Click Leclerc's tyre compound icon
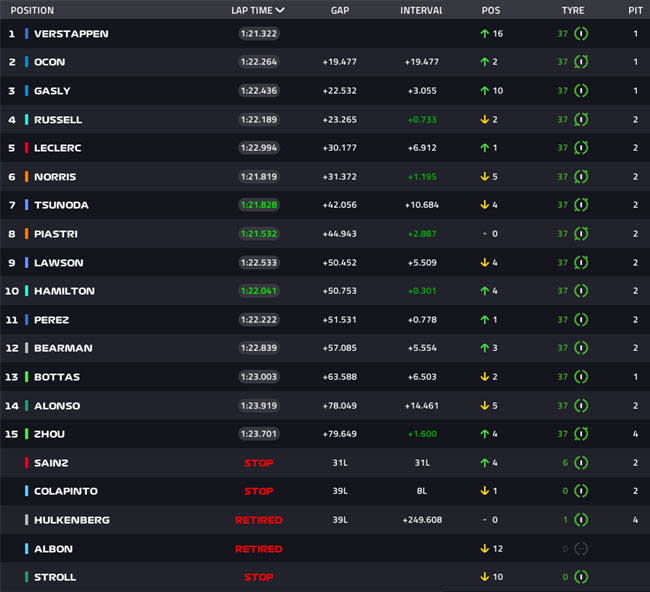The width and height of the screenshot is (650, 592). (x=581, y=148)
